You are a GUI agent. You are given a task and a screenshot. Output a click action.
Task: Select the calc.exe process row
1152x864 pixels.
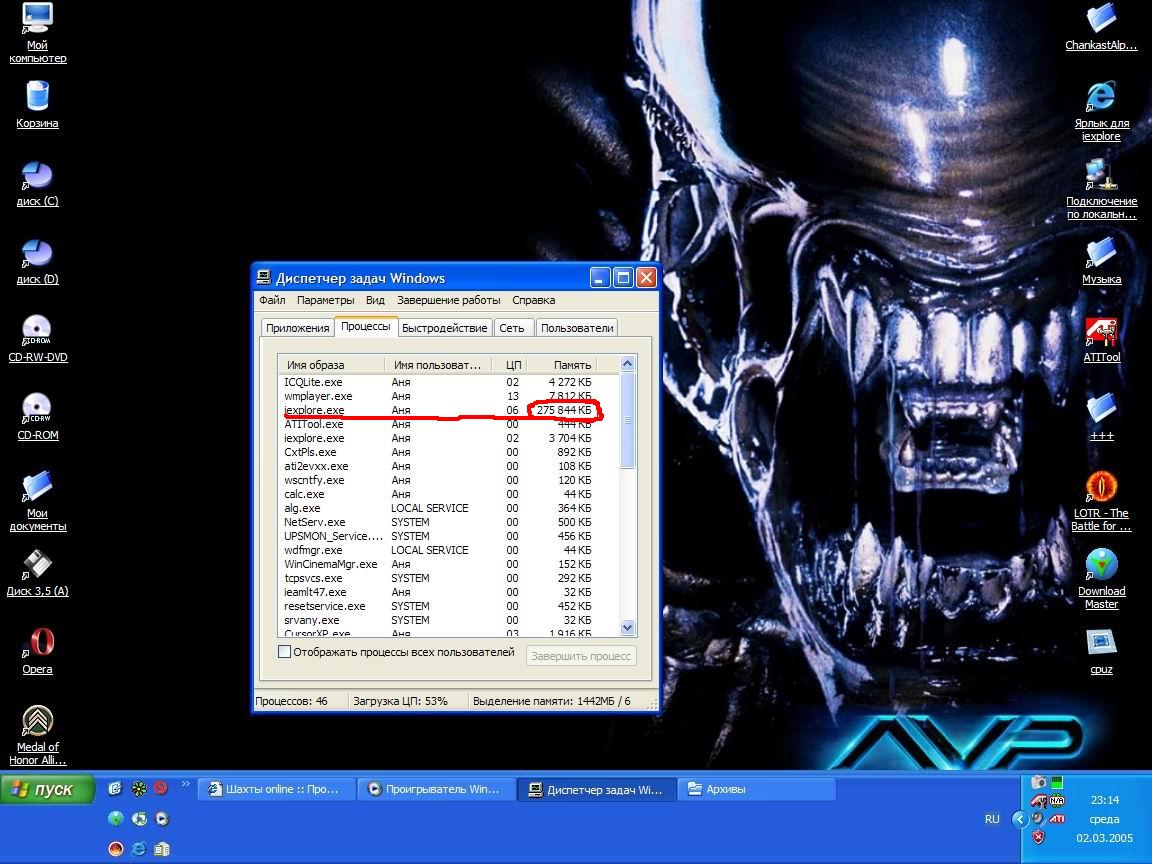tap(448, 494)
